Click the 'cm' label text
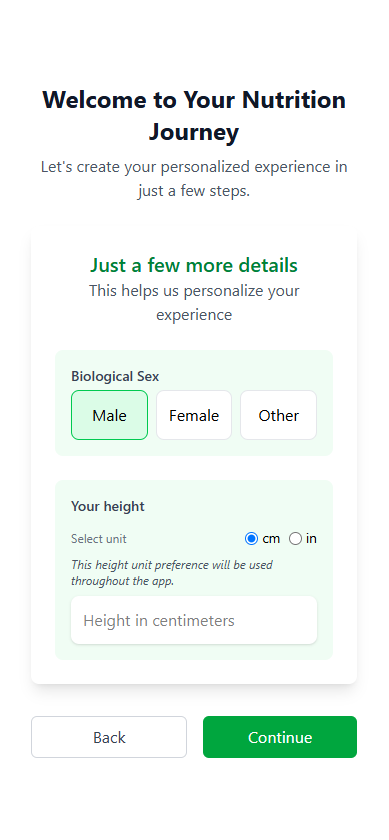 coord(271,539)
